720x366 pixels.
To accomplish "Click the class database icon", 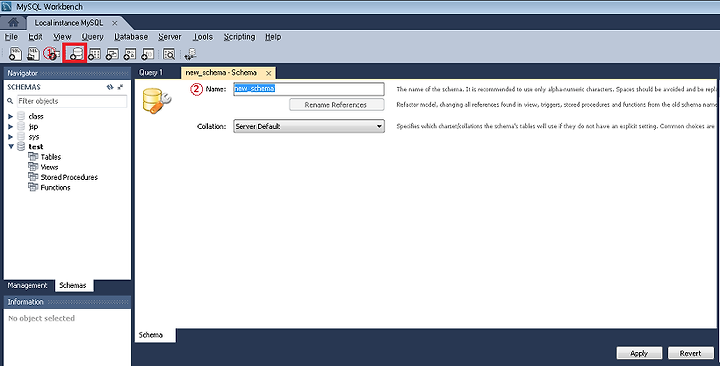I will point(21,116).
